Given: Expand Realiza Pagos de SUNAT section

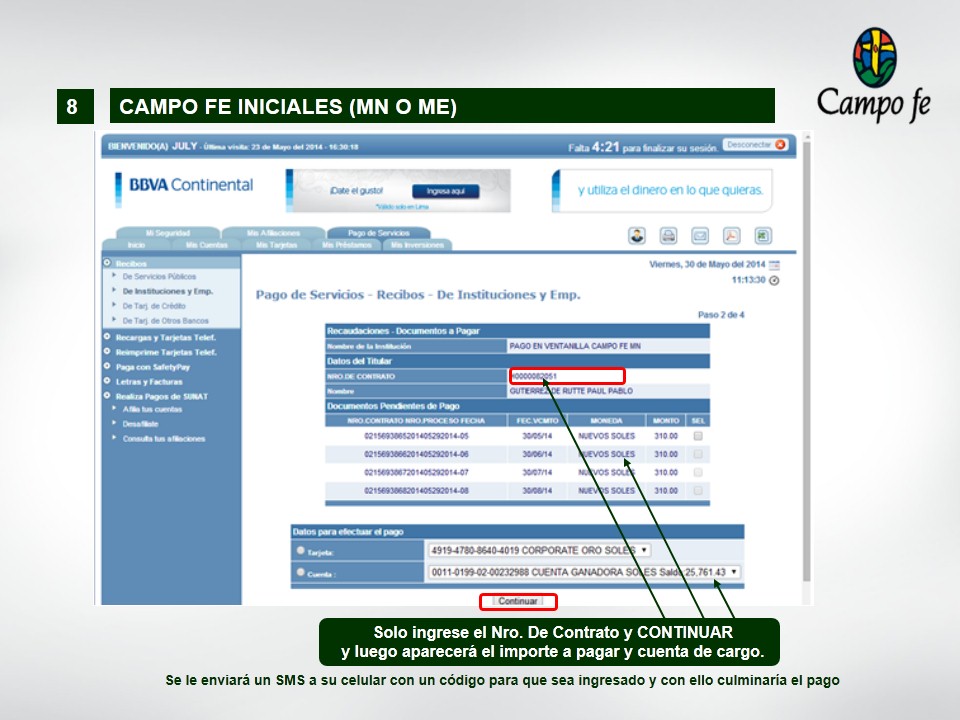Looking at the screenshot, I should tap(107, 396).
